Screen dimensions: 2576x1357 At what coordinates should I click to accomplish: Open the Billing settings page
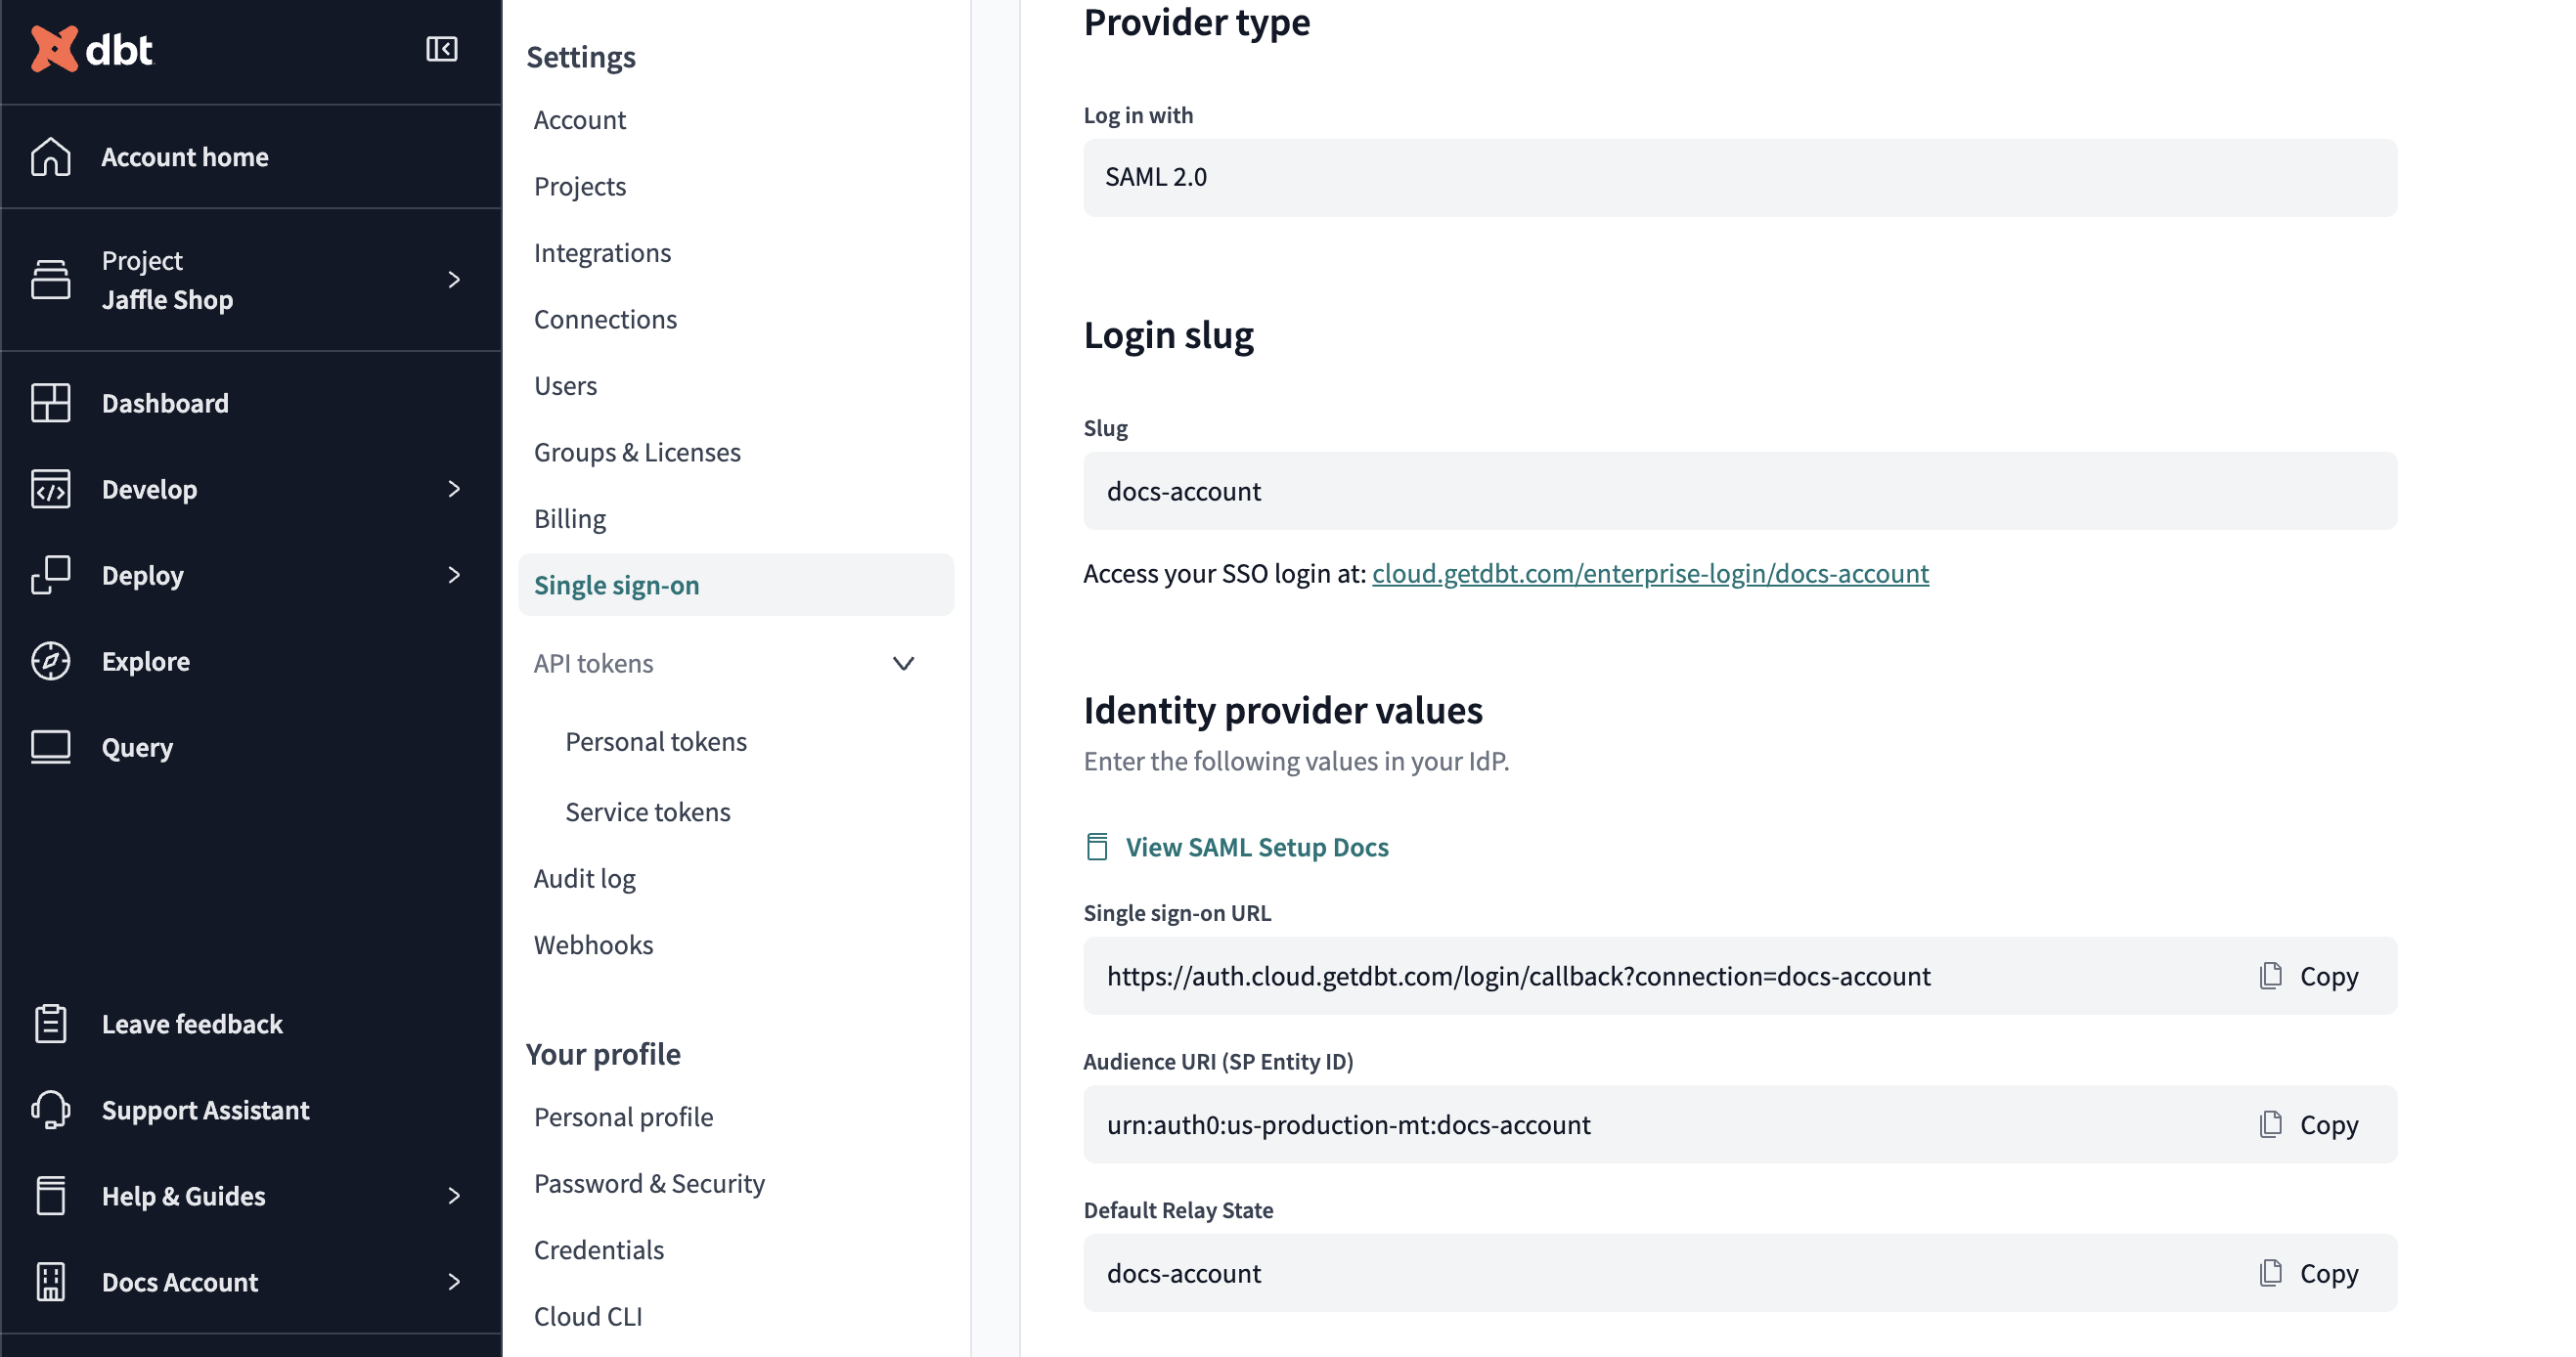point(570,518)
